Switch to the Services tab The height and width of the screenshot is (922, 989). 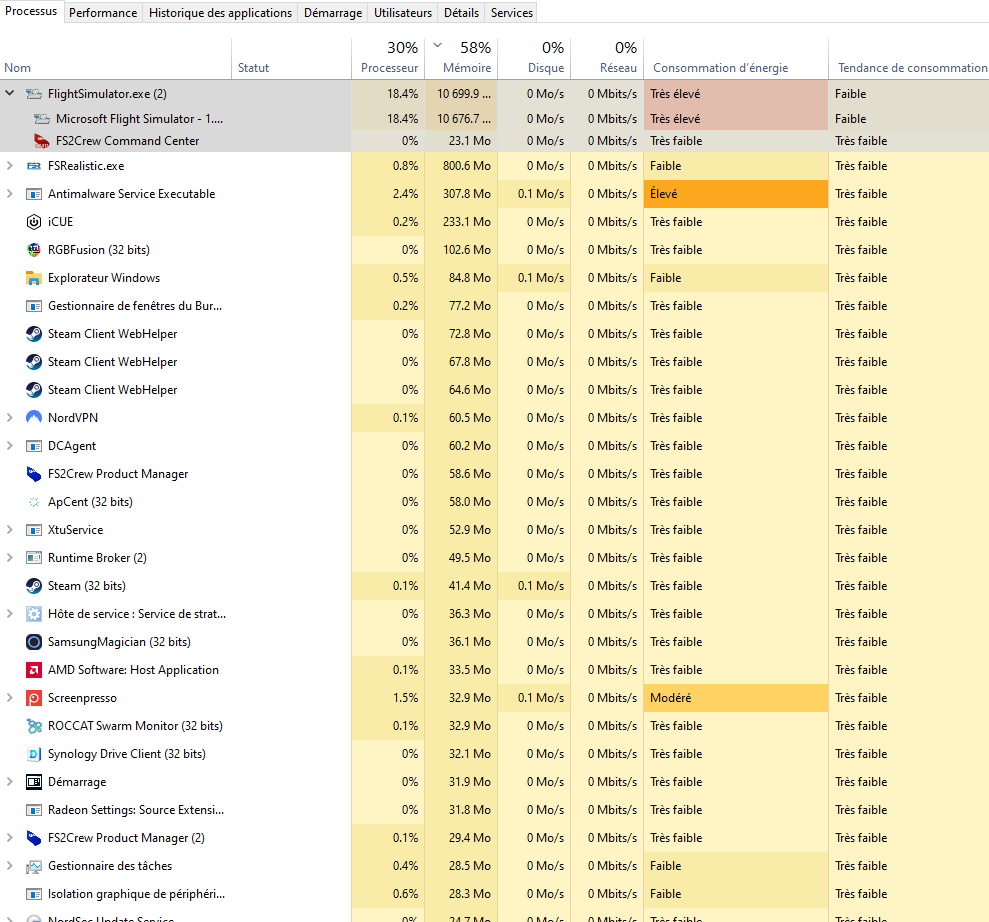pos(512,13)
